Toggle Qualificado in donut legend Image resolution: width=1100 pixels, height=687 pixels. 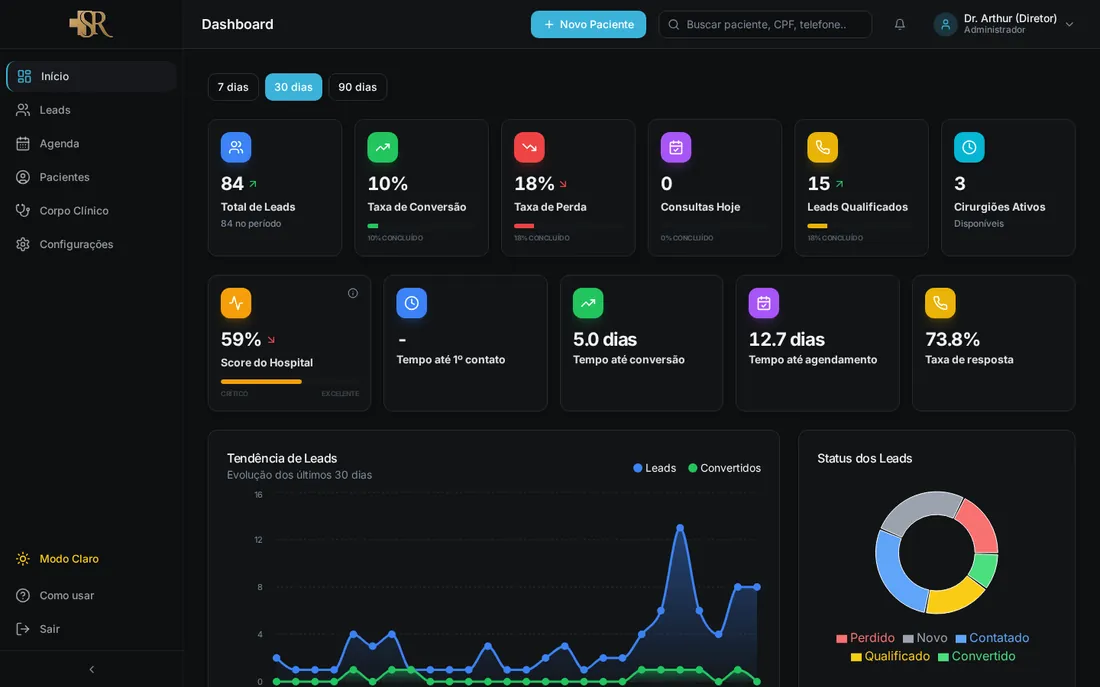[x=890, y=656]
